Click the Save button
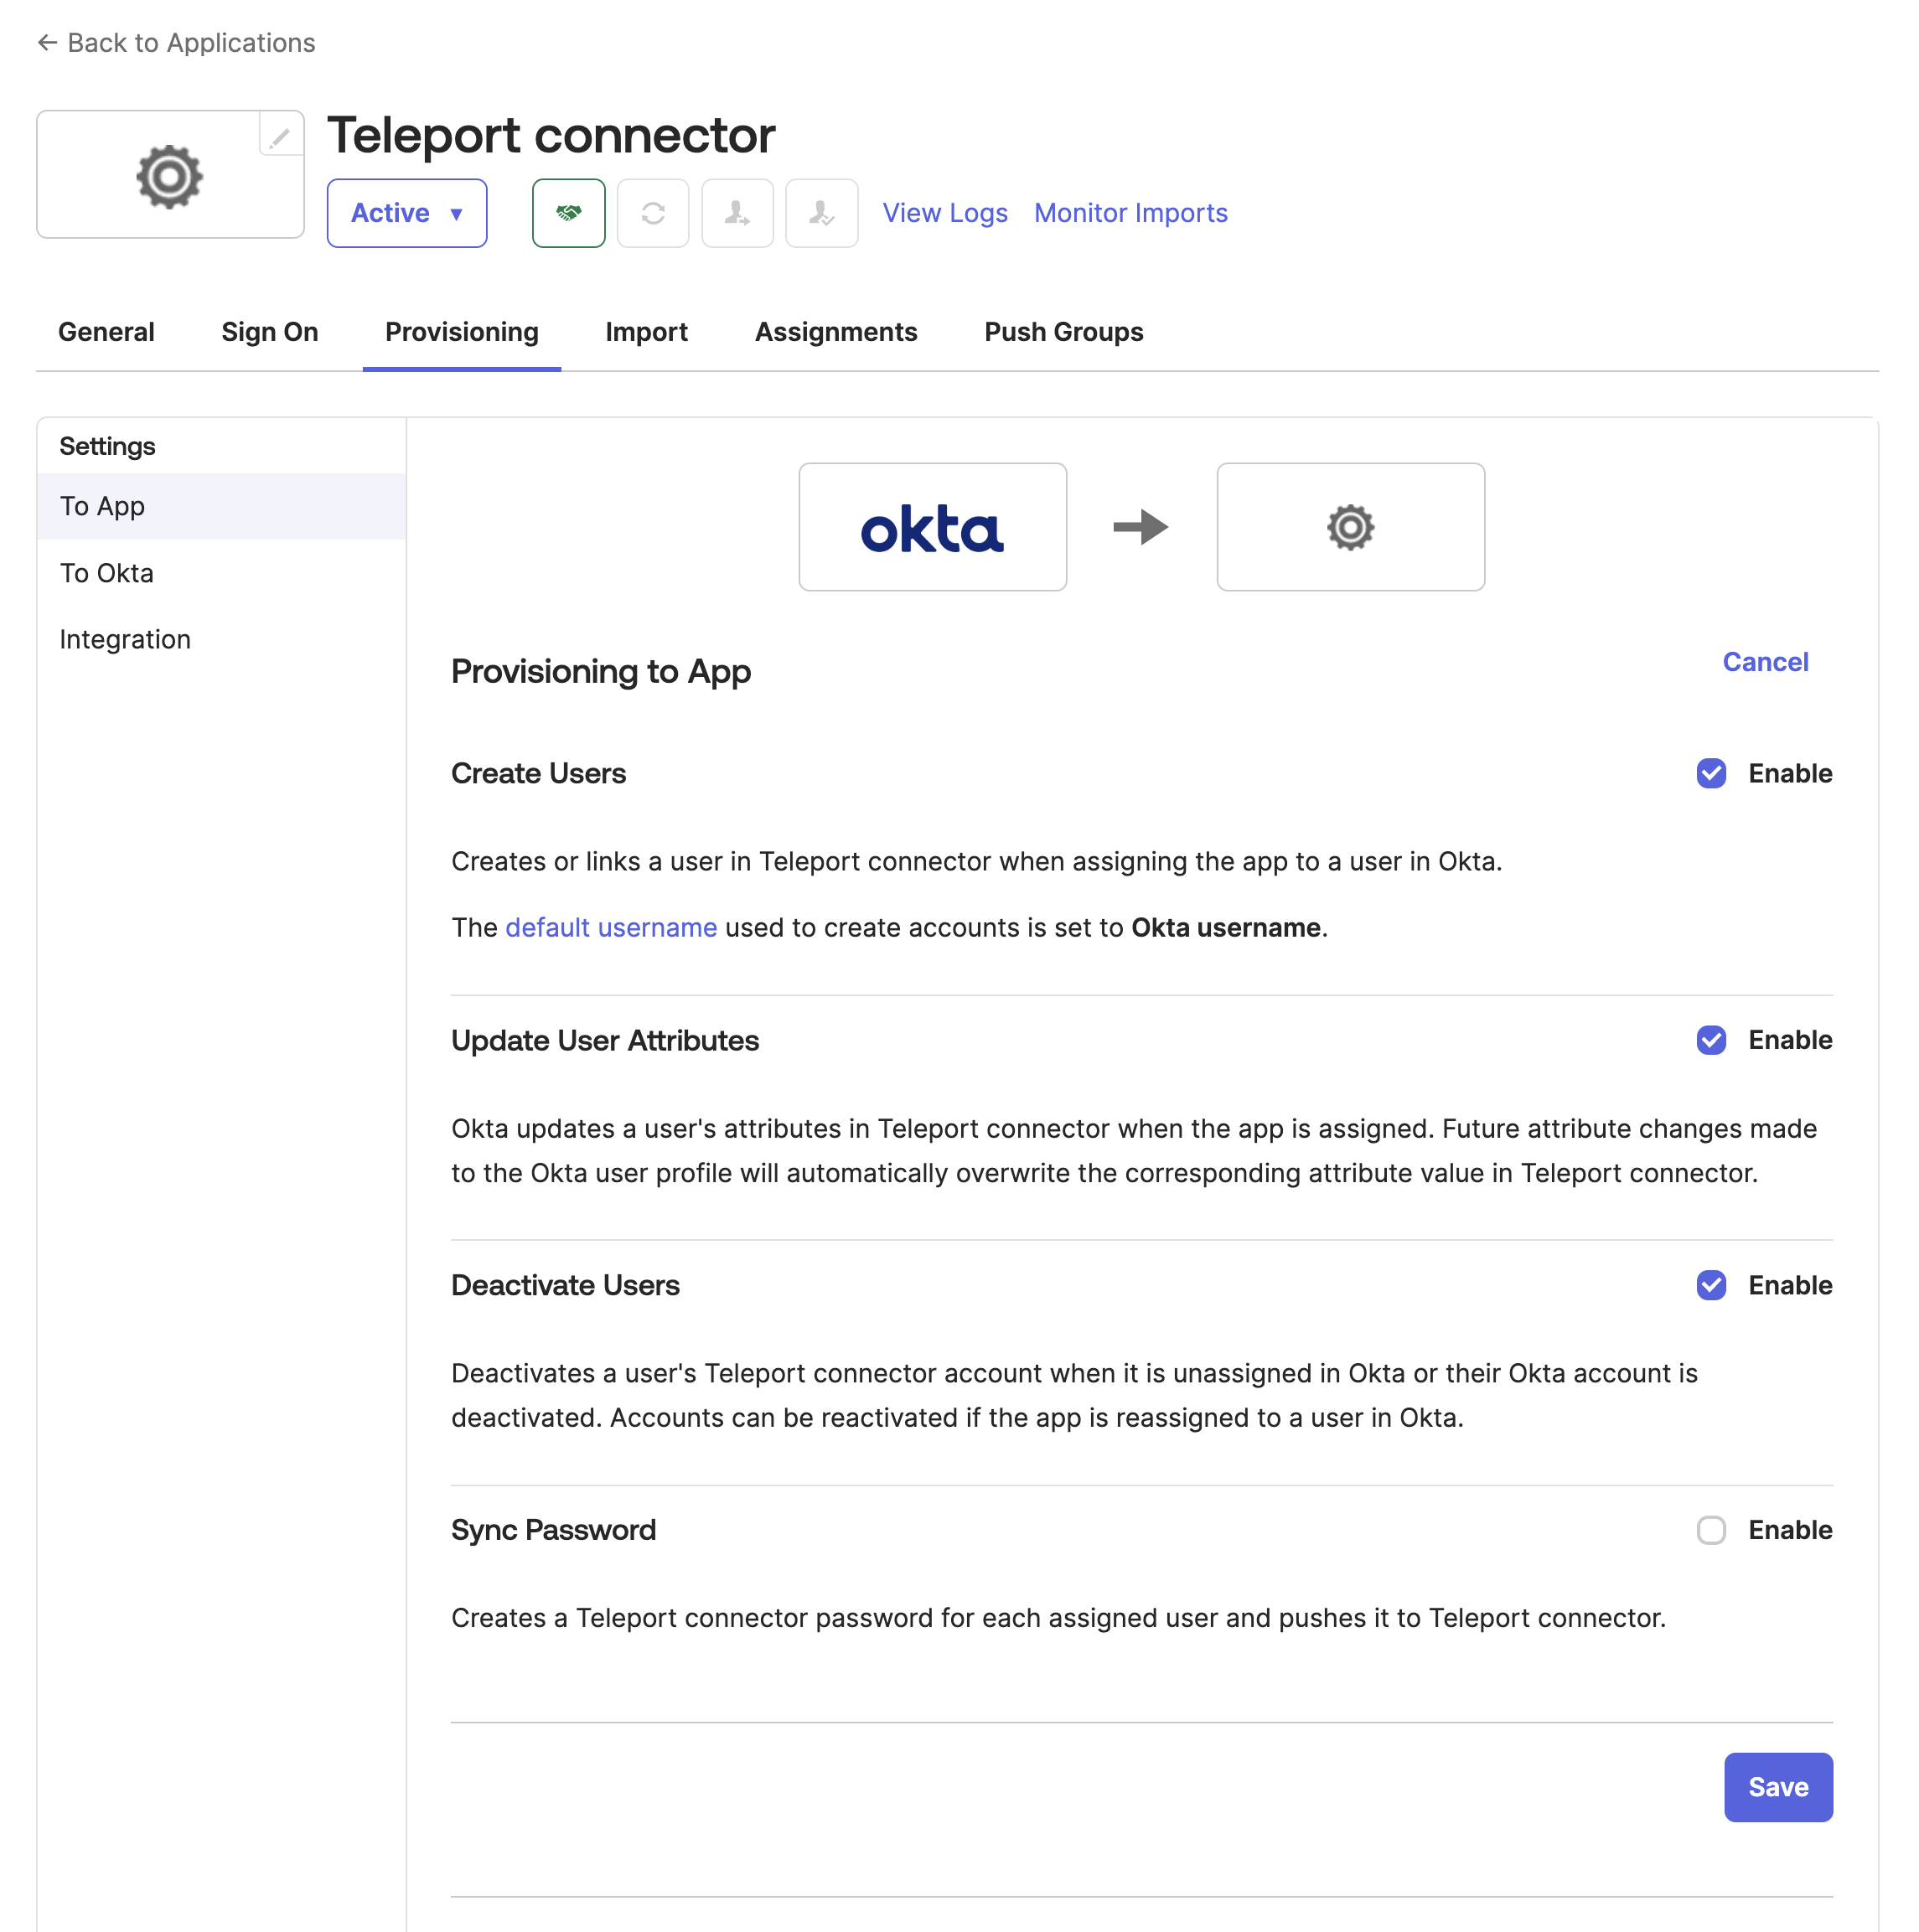This screenshot has height=1932, width=1919. click(1777, 1787)
